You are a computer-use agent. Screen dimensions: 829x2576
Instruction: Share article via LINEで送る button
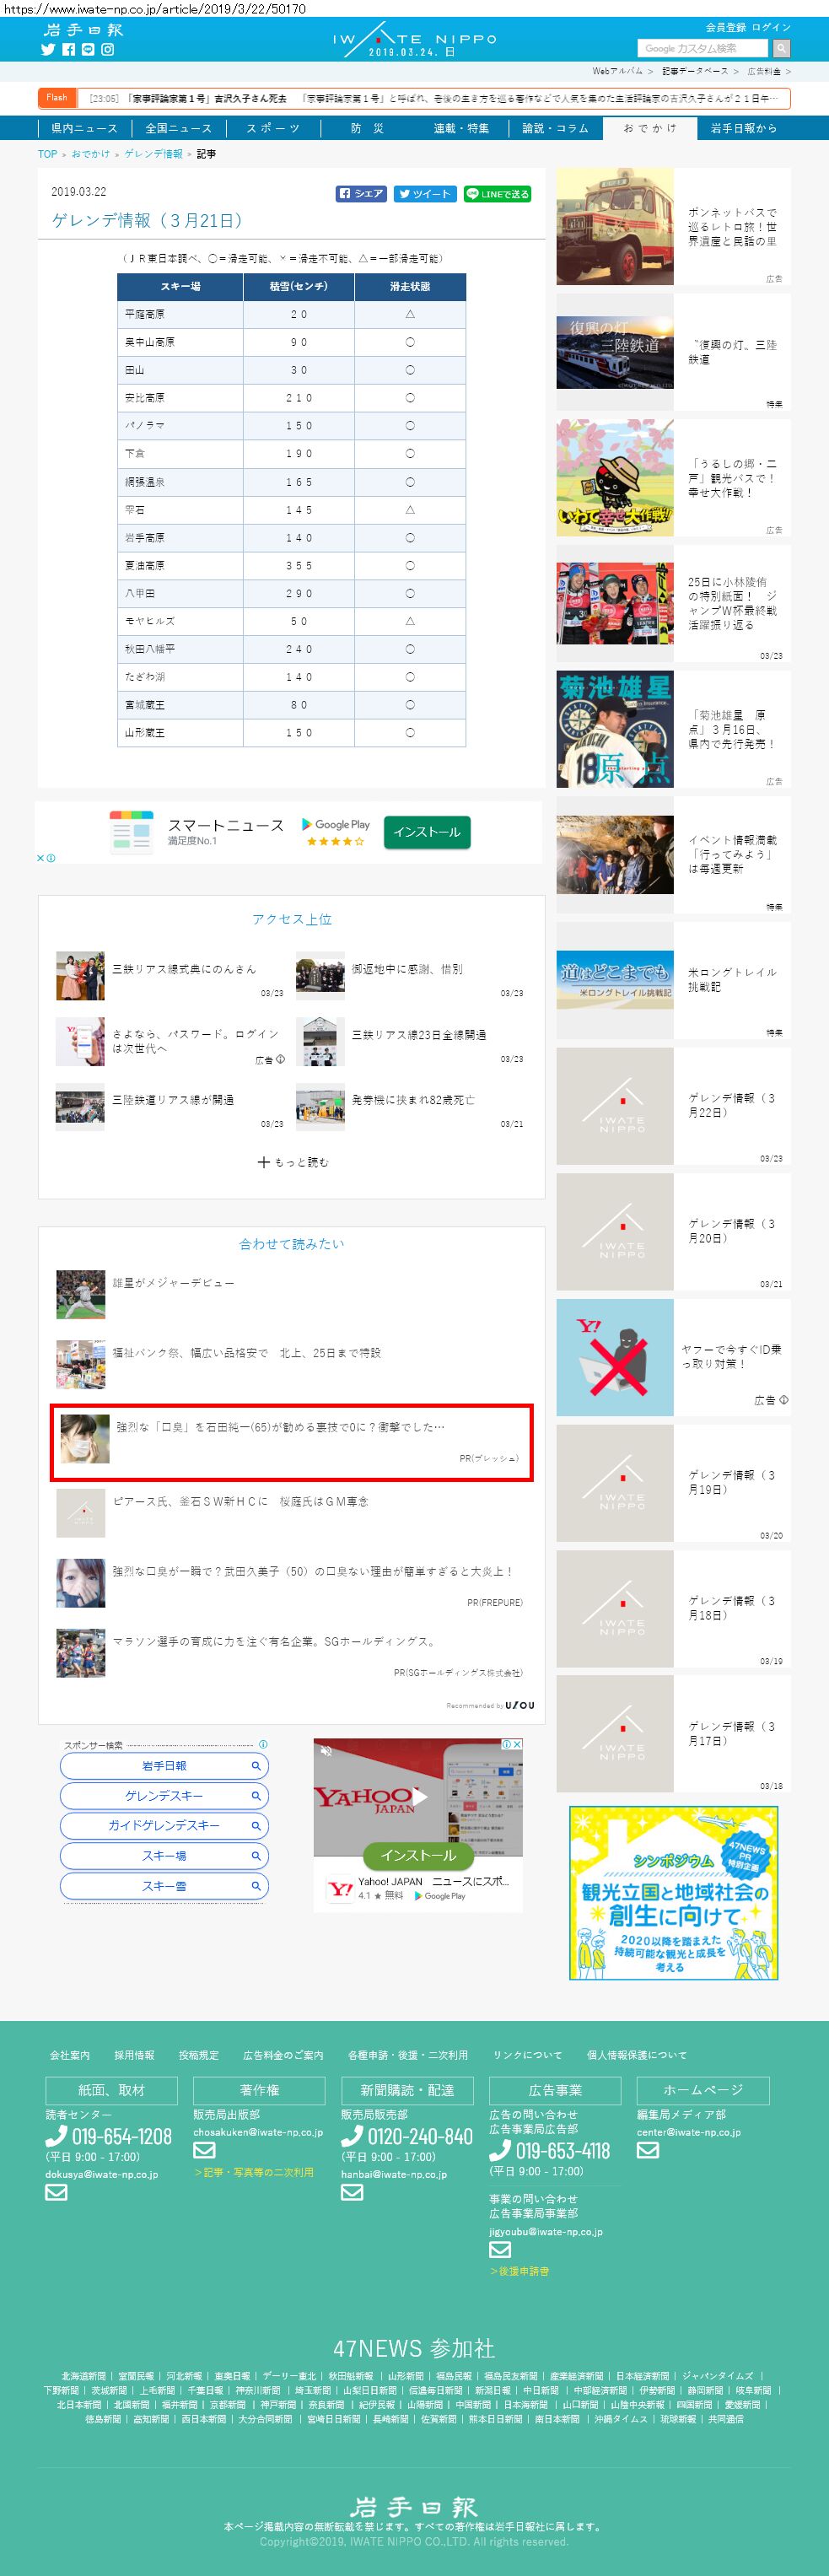tap(497, 194)
